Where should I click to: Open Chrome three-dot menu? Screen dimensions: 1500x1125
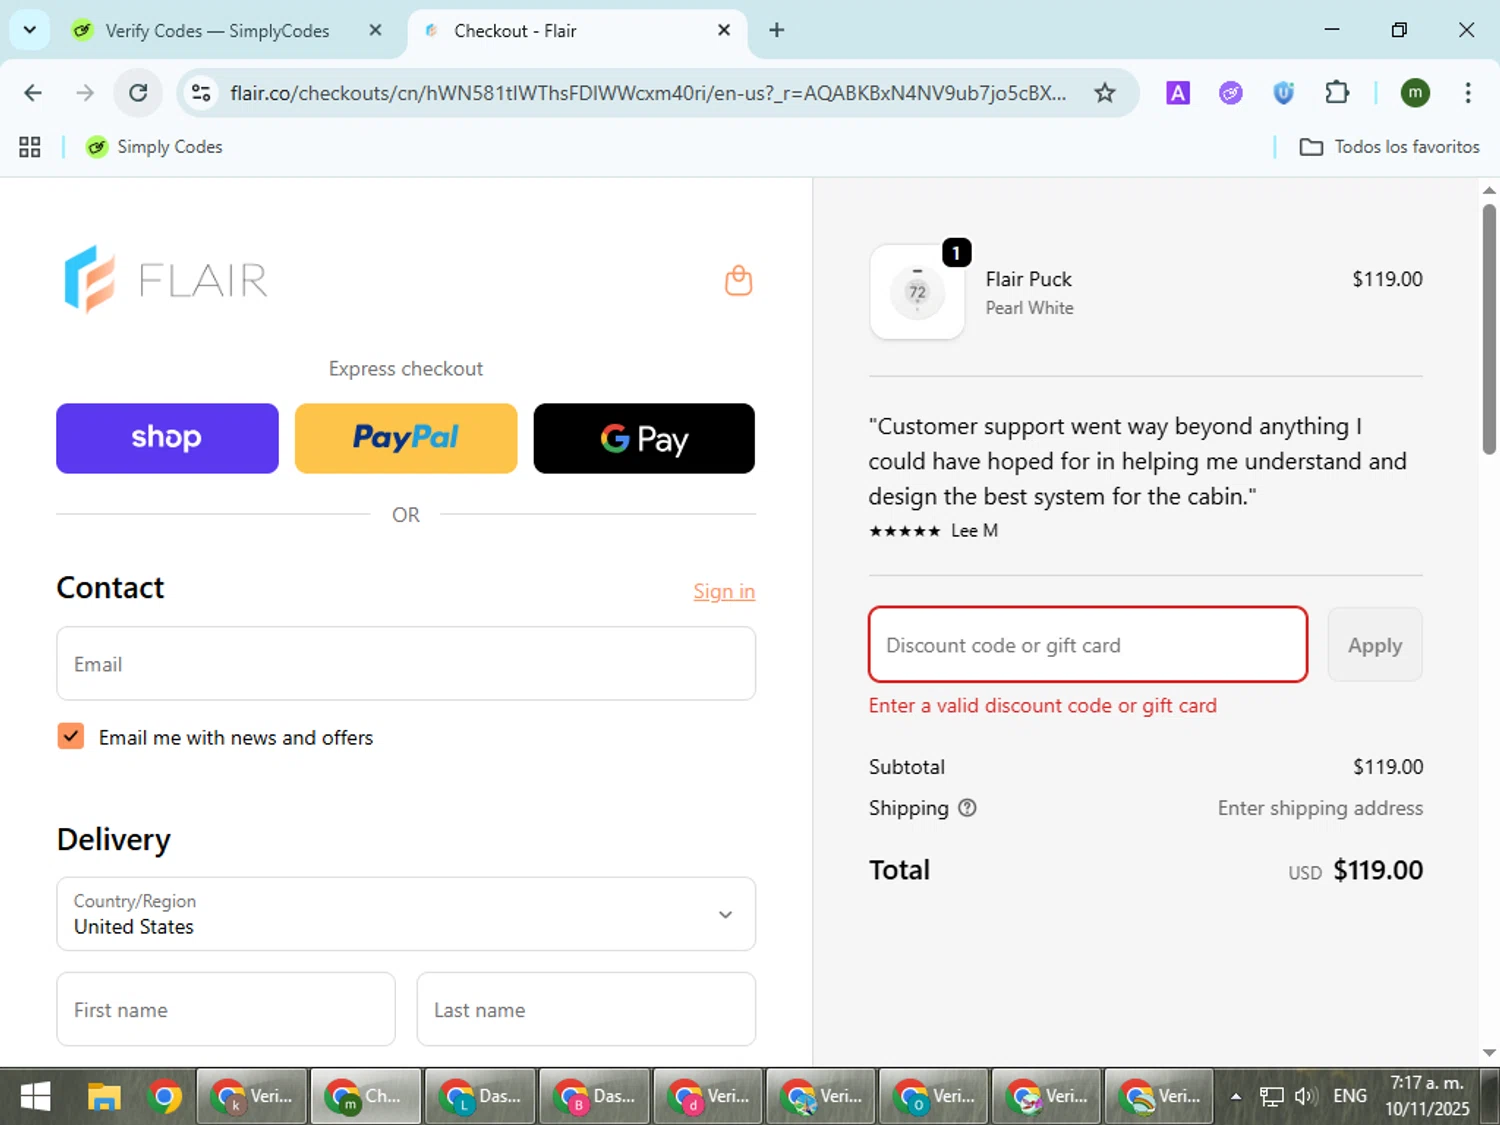[1467, 93]
